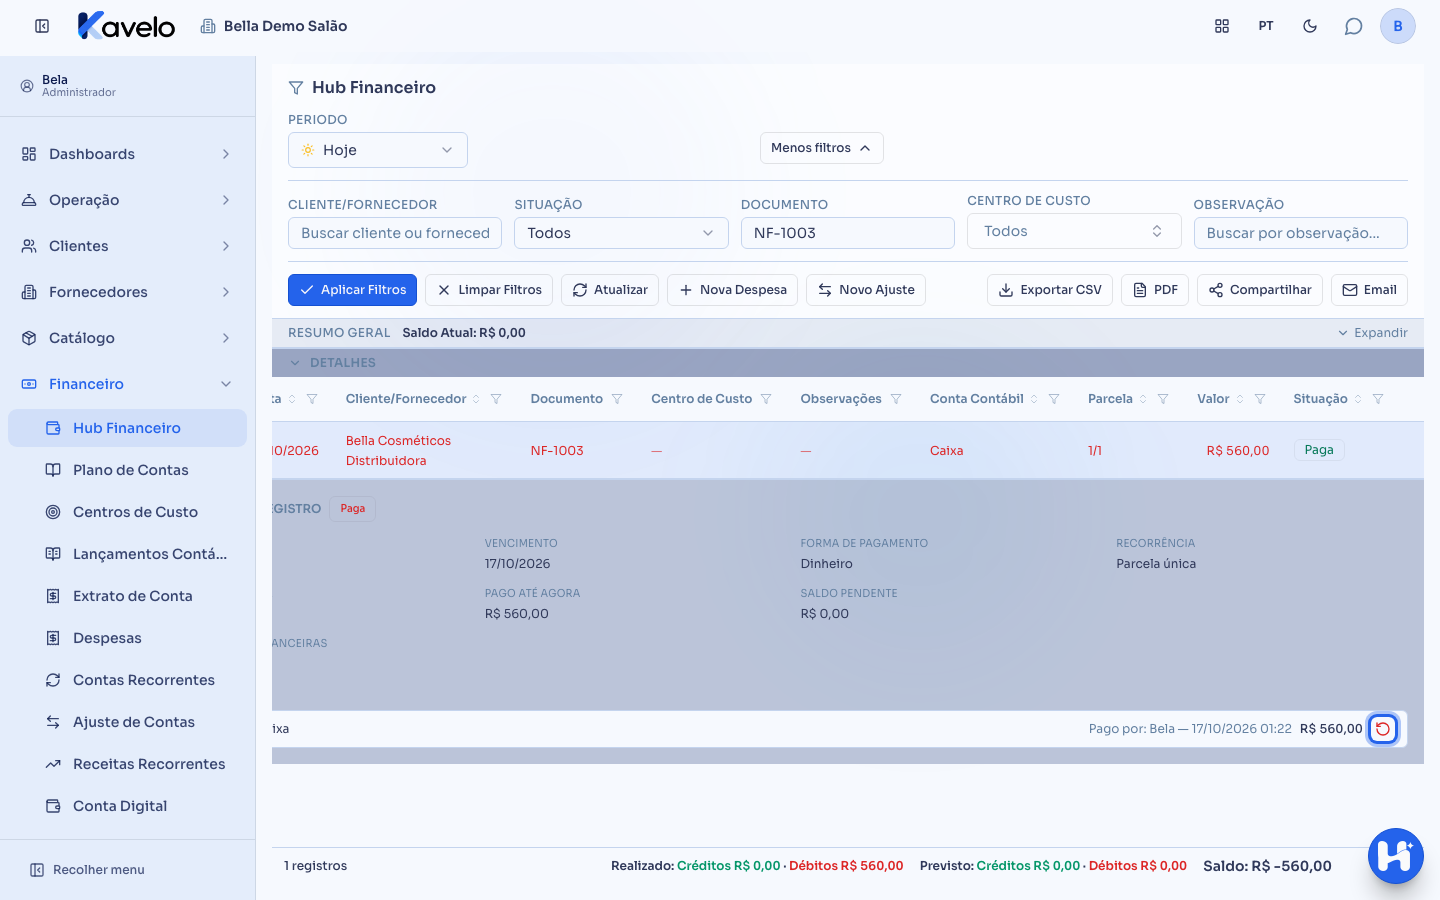Filter the Centro de Custo column
This screenshot has width=1440, height=900.
point(766,399)
